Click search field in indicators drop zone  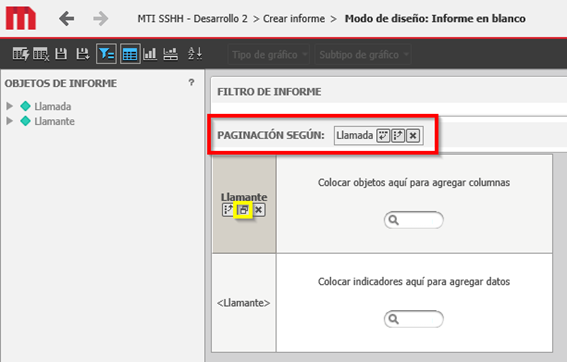[414, 319]
